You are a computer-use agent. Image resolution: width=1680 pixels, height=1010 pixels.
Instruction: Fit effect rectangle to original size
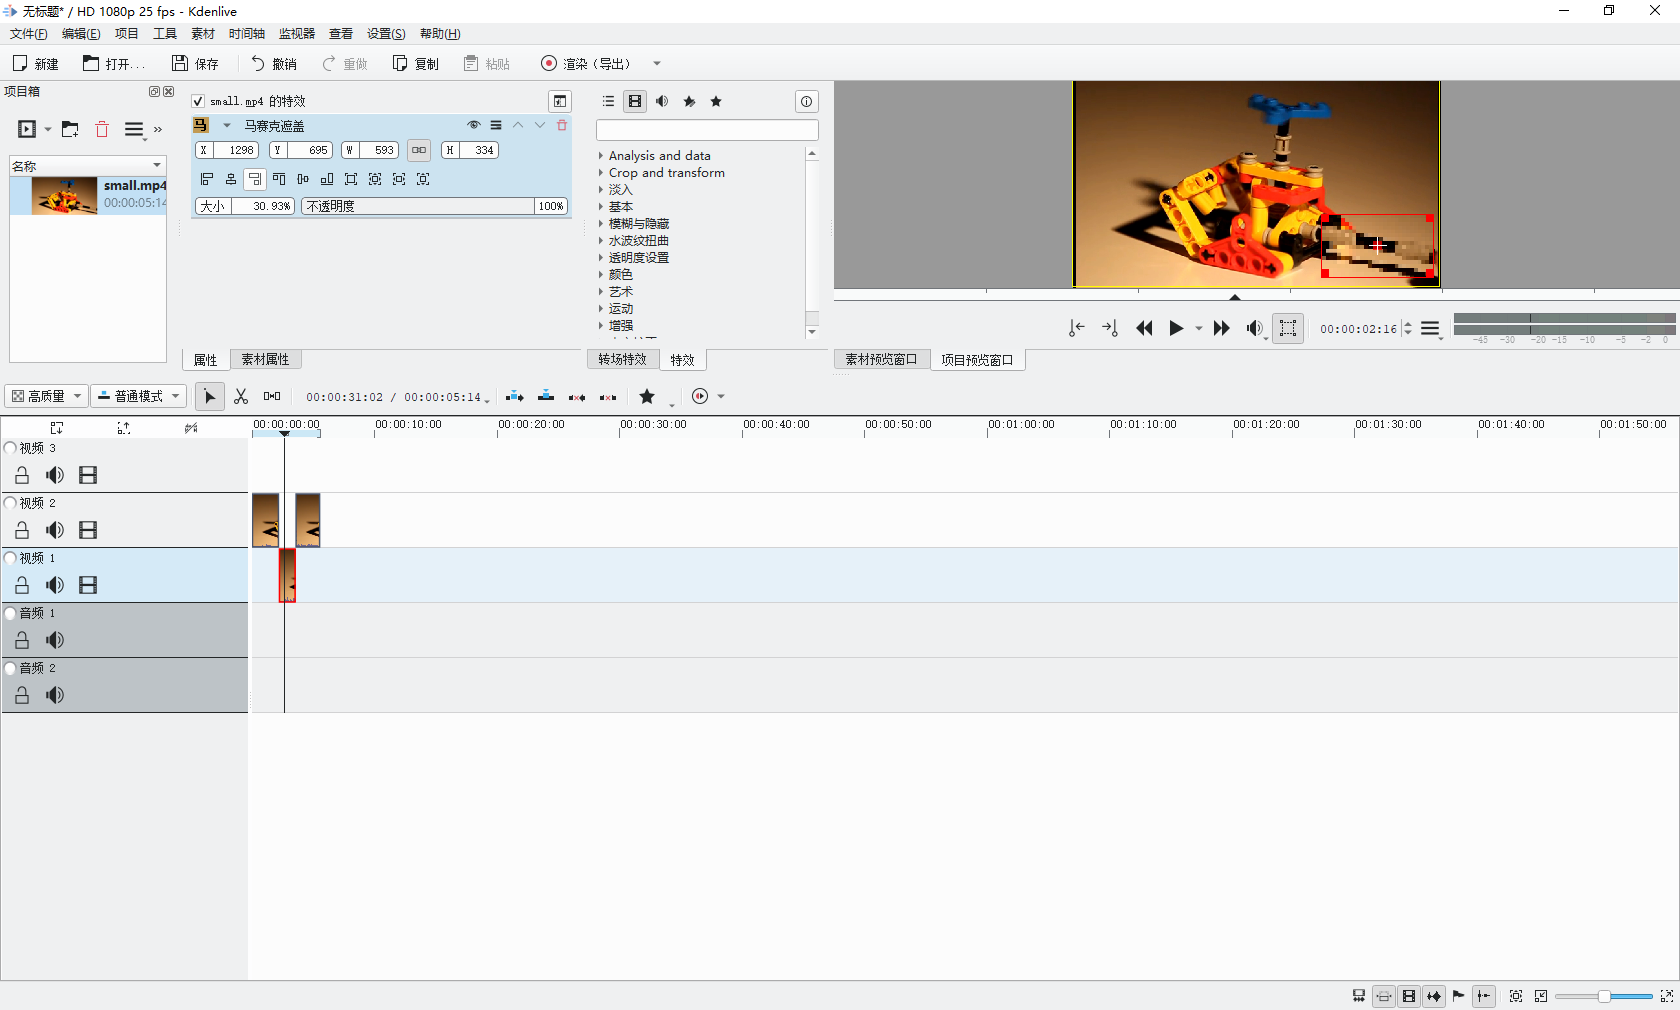coord(351,179)
